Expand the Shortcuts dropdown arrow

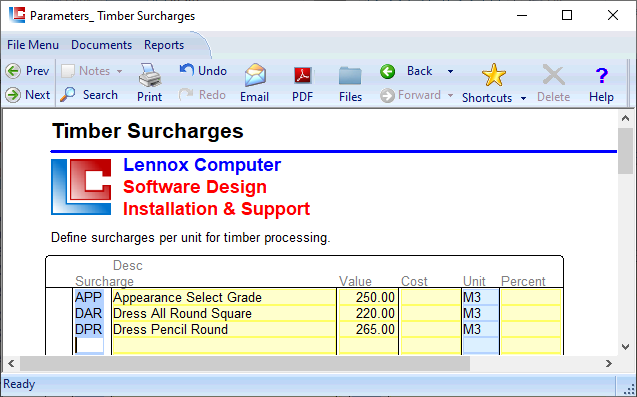[x=523, y=98]
